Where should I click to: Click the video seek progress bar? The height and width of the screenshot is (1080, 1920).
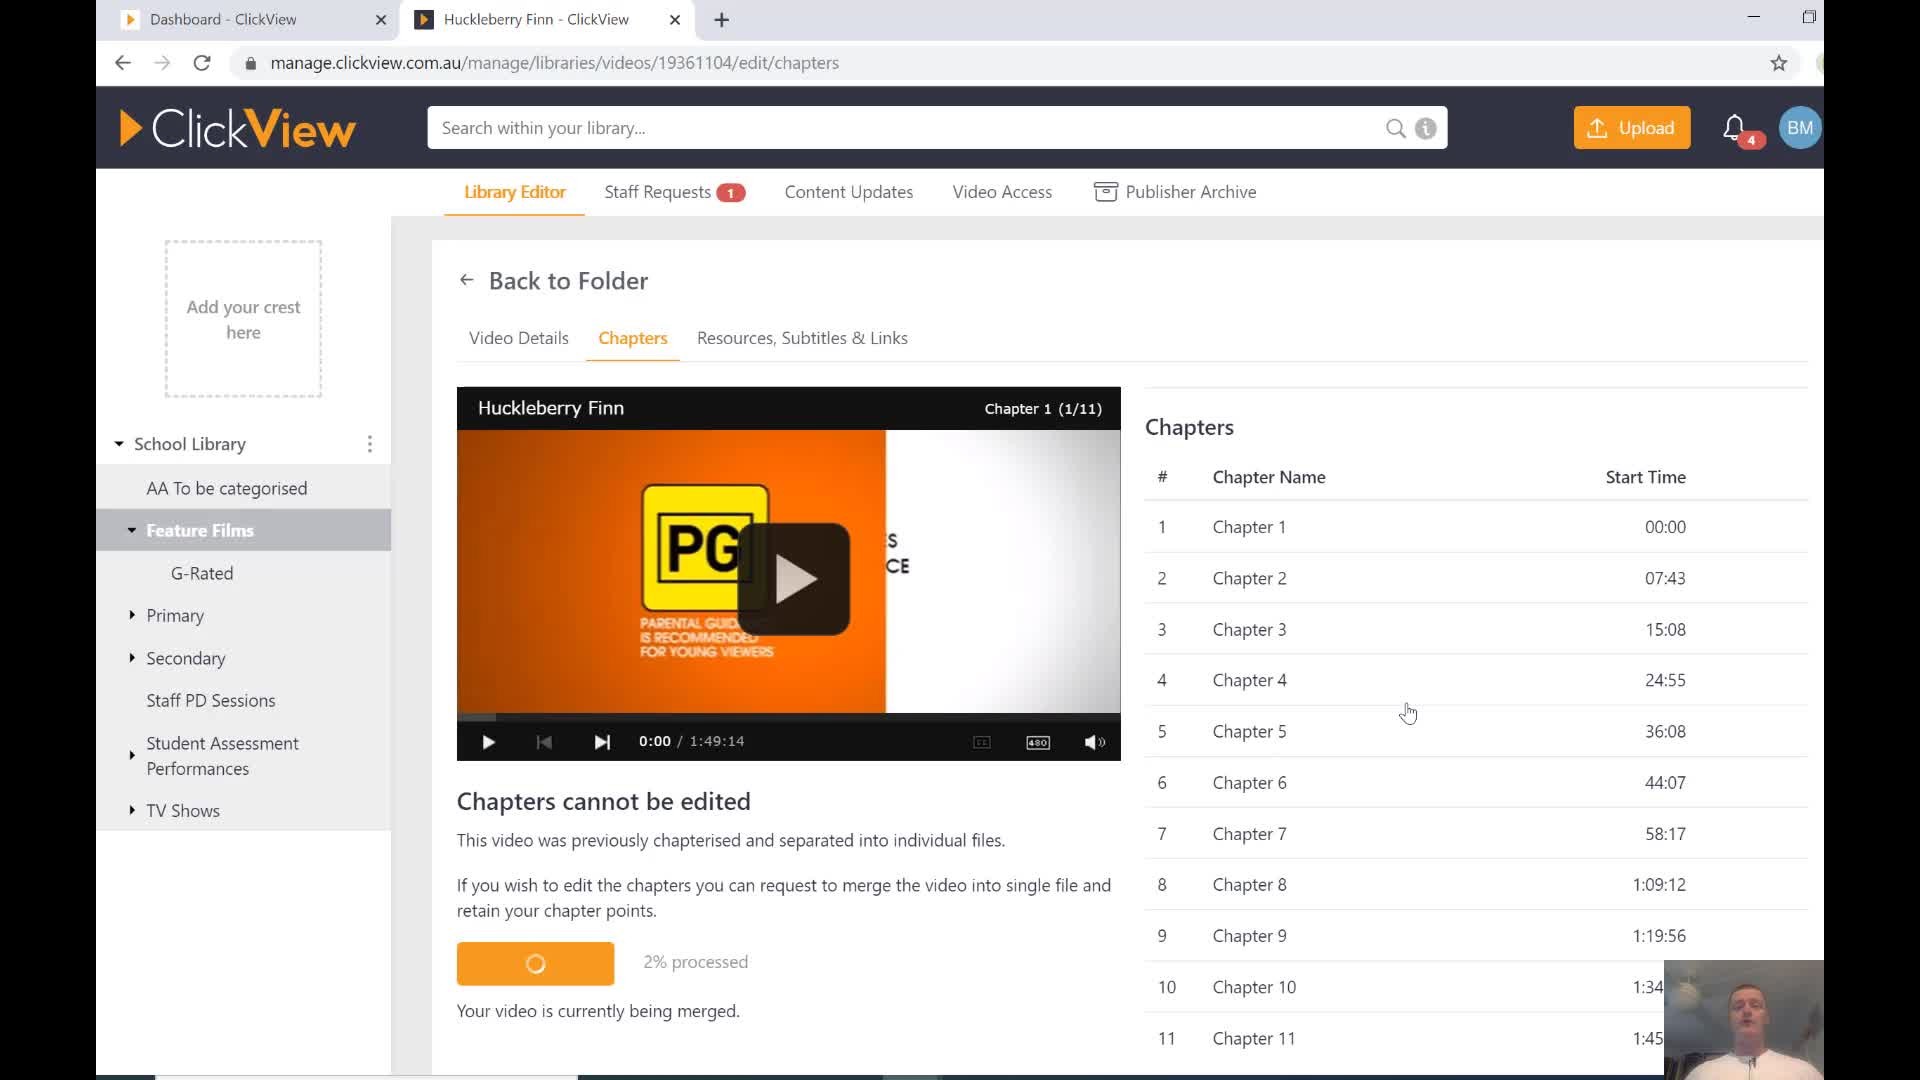coord(788,717)
